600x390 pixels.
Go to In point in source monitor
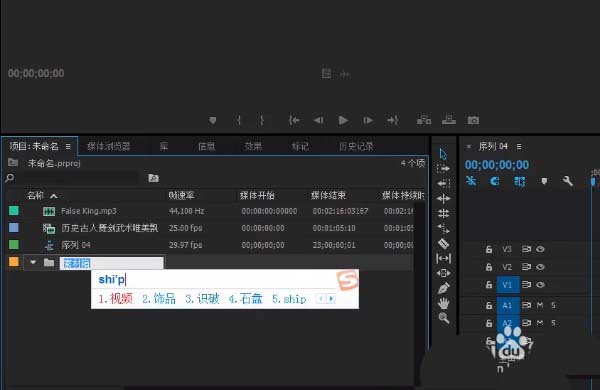[294, 121]
